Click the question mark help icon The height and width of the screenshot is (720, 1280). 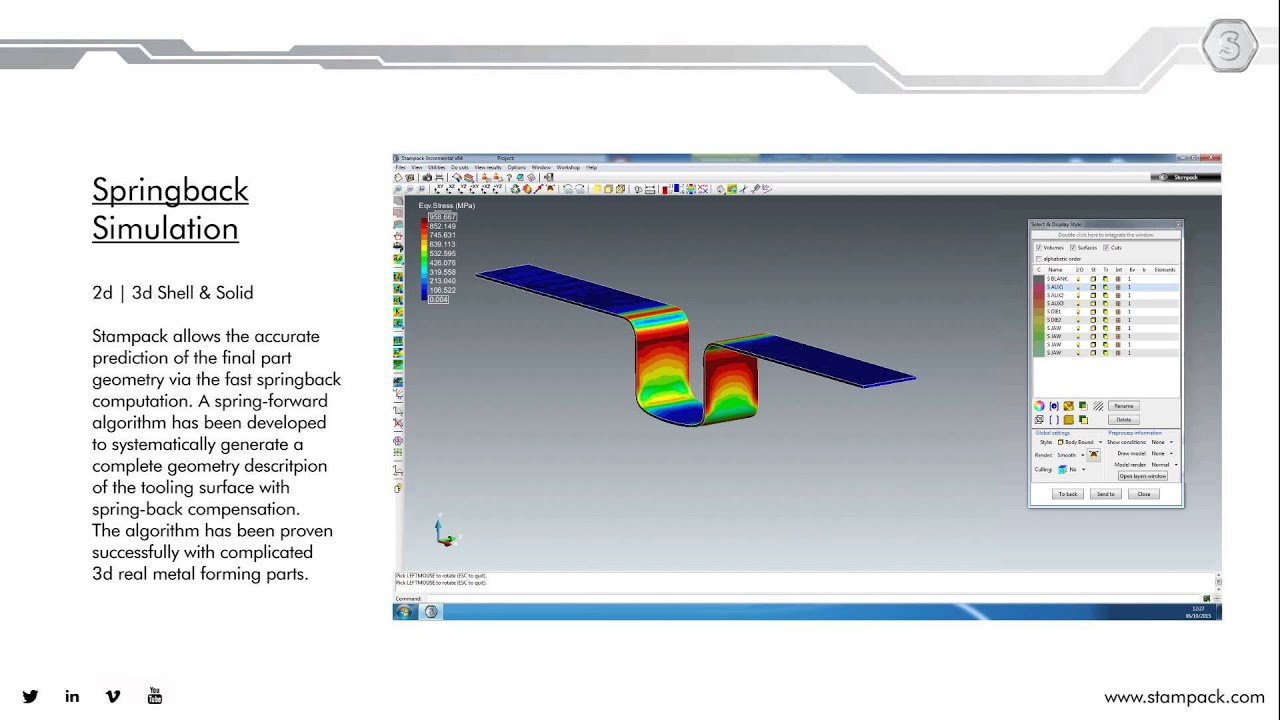pyautogui.click(x=509, y=177)
